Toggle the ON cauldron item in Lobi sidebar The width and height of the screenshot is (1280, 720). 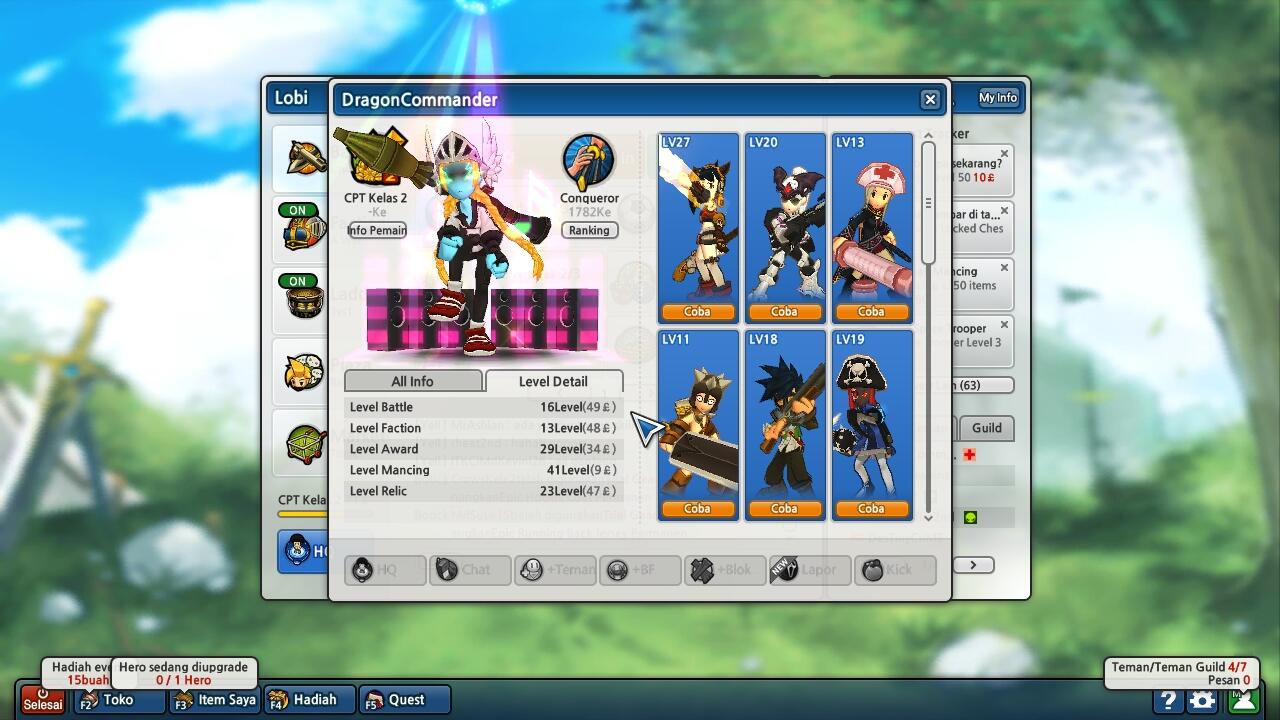(x=304, y=297)
